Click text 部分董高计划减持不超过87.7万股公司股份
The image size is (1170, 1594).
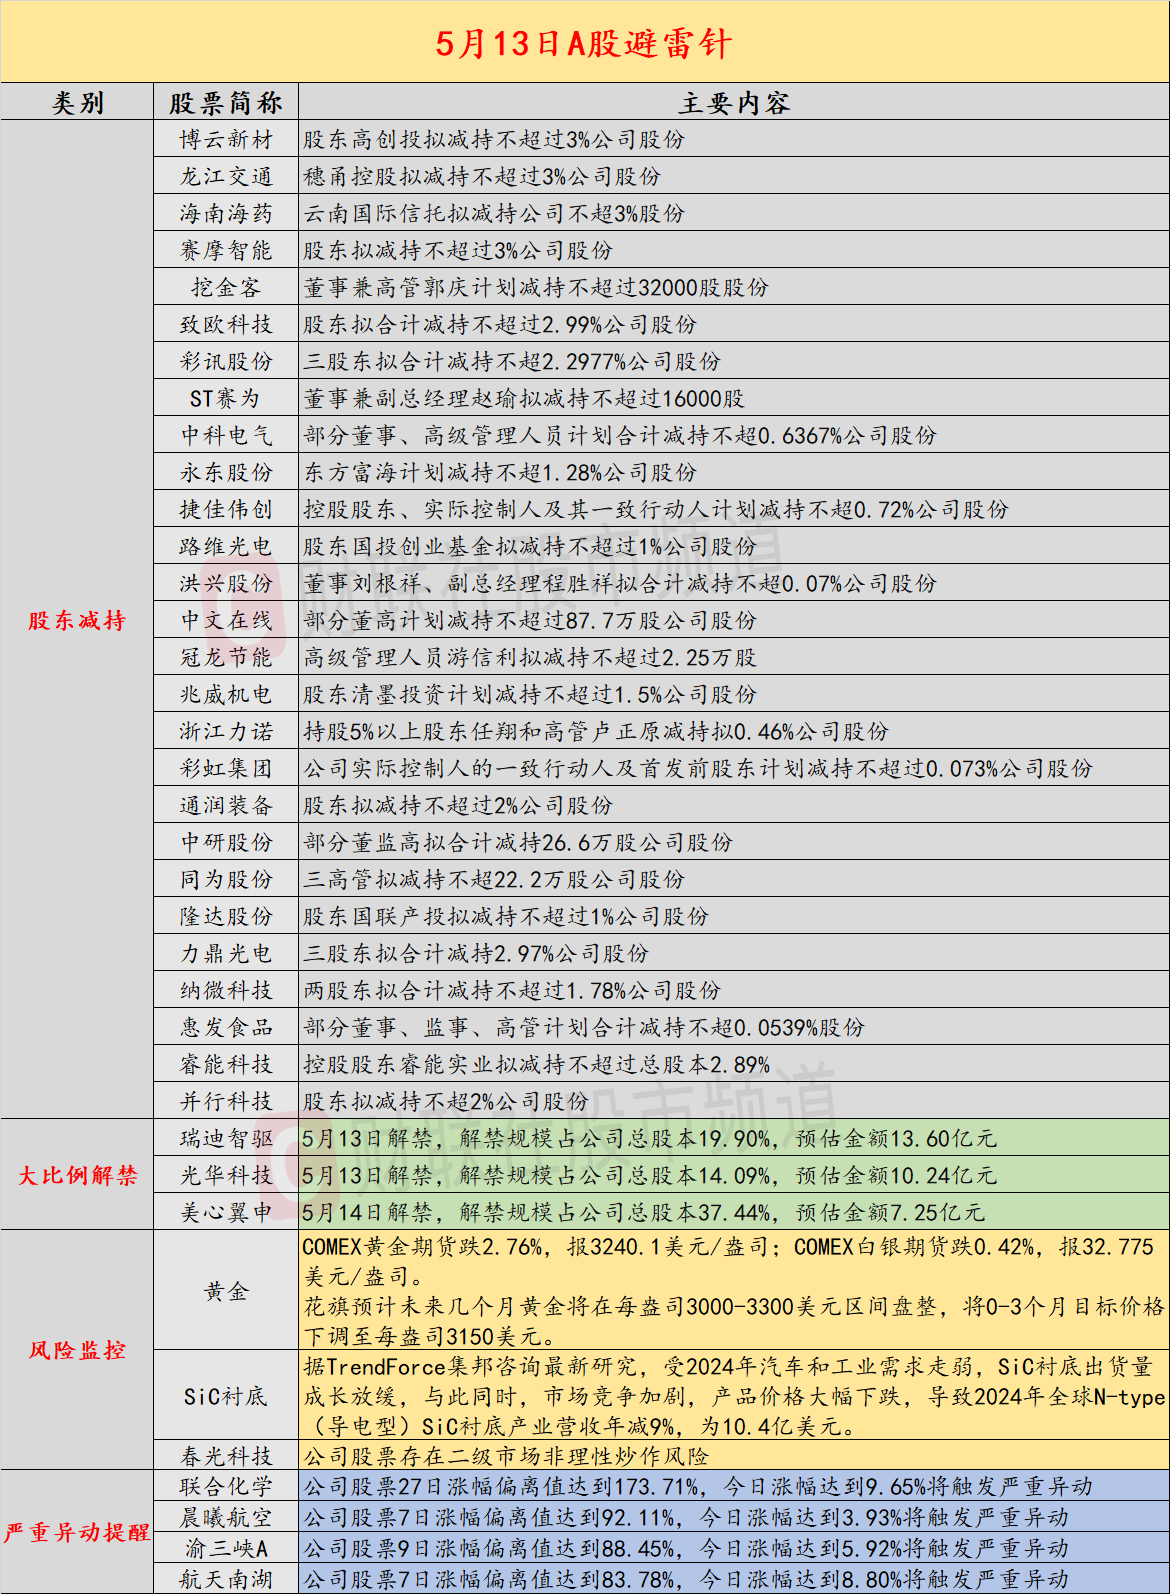click(x=530, y=620)
